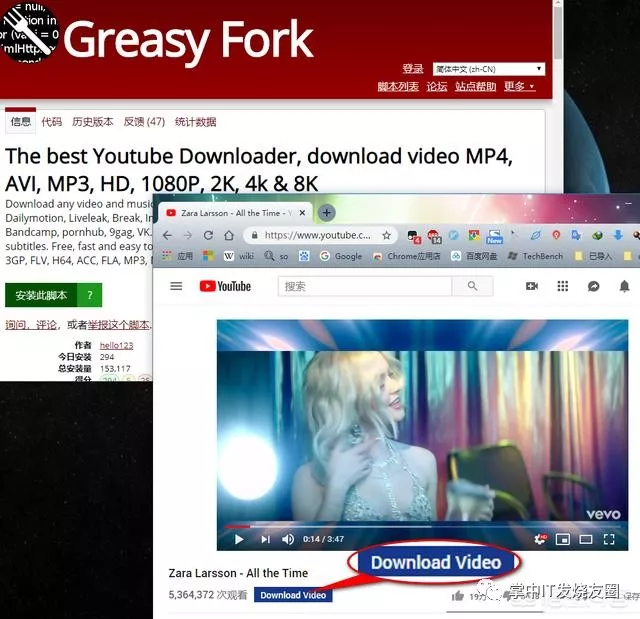This screenshot has width=640, height=619.
Task: Click the YouTube search magnifier button
Action: point(472,286)
